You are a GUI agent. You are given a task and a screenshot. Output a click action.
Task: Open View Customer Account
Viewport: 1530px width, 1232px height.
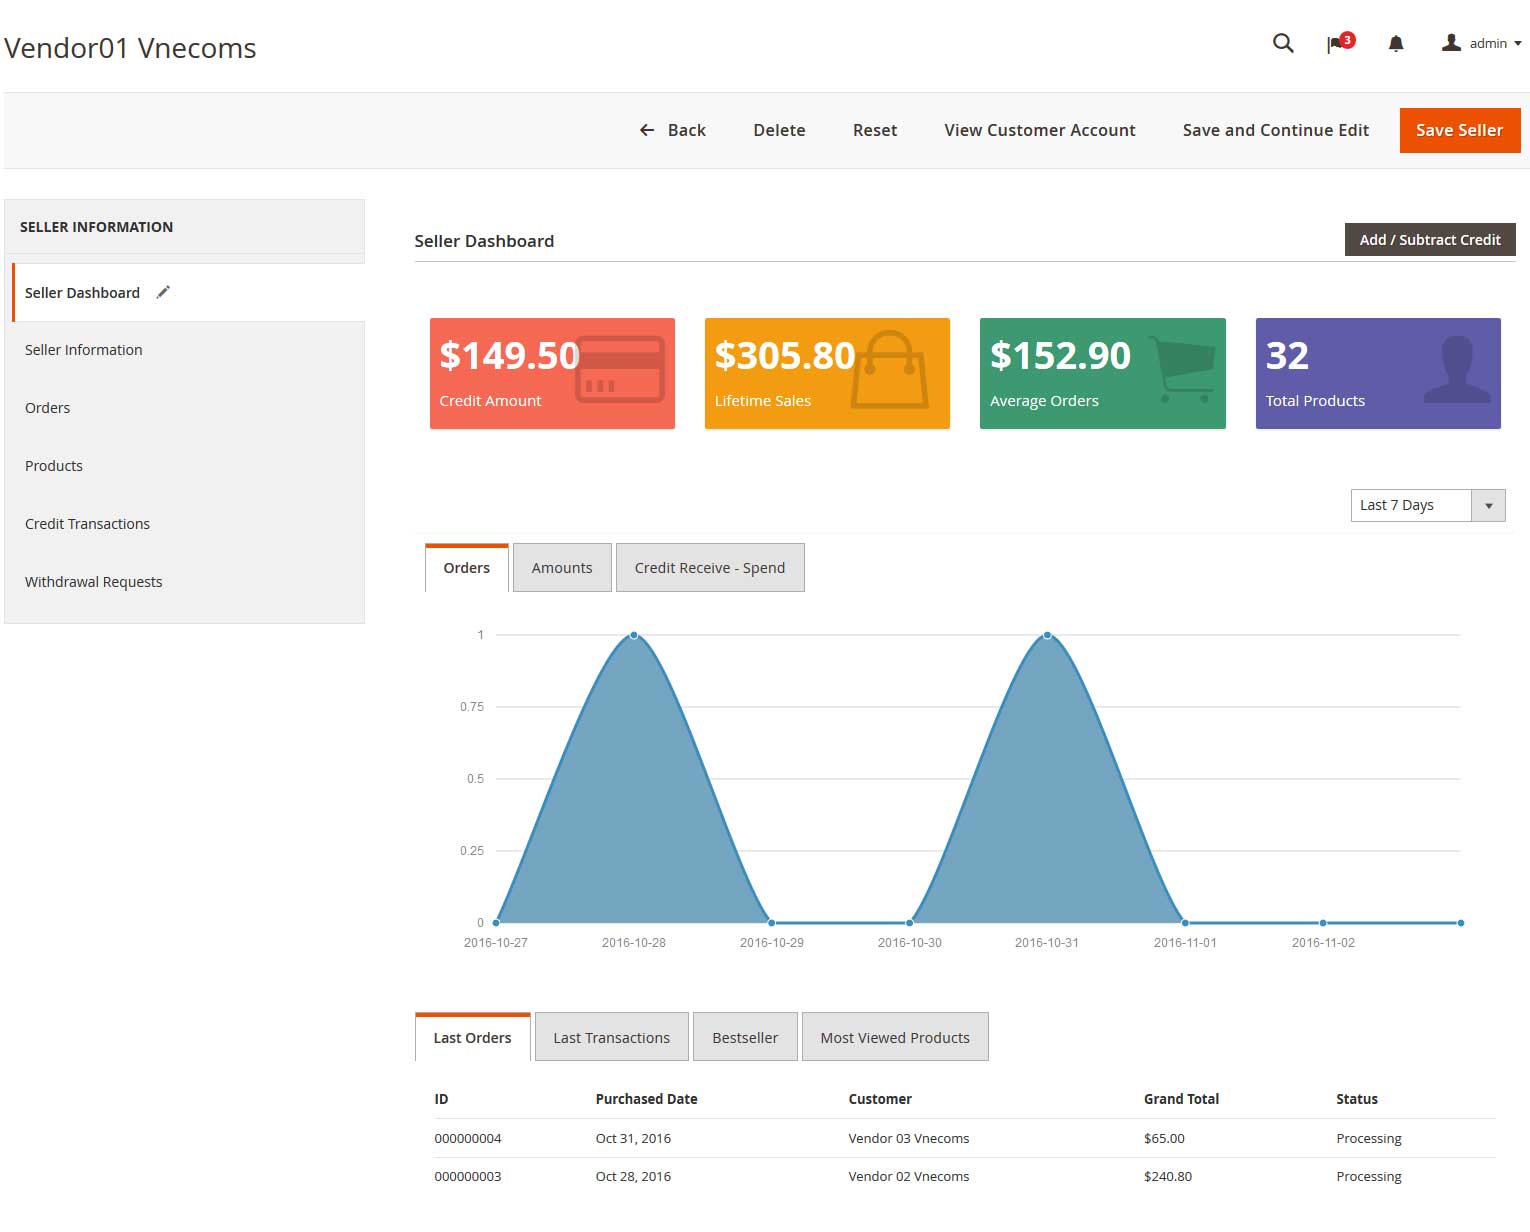click(x=1040, y=130)
